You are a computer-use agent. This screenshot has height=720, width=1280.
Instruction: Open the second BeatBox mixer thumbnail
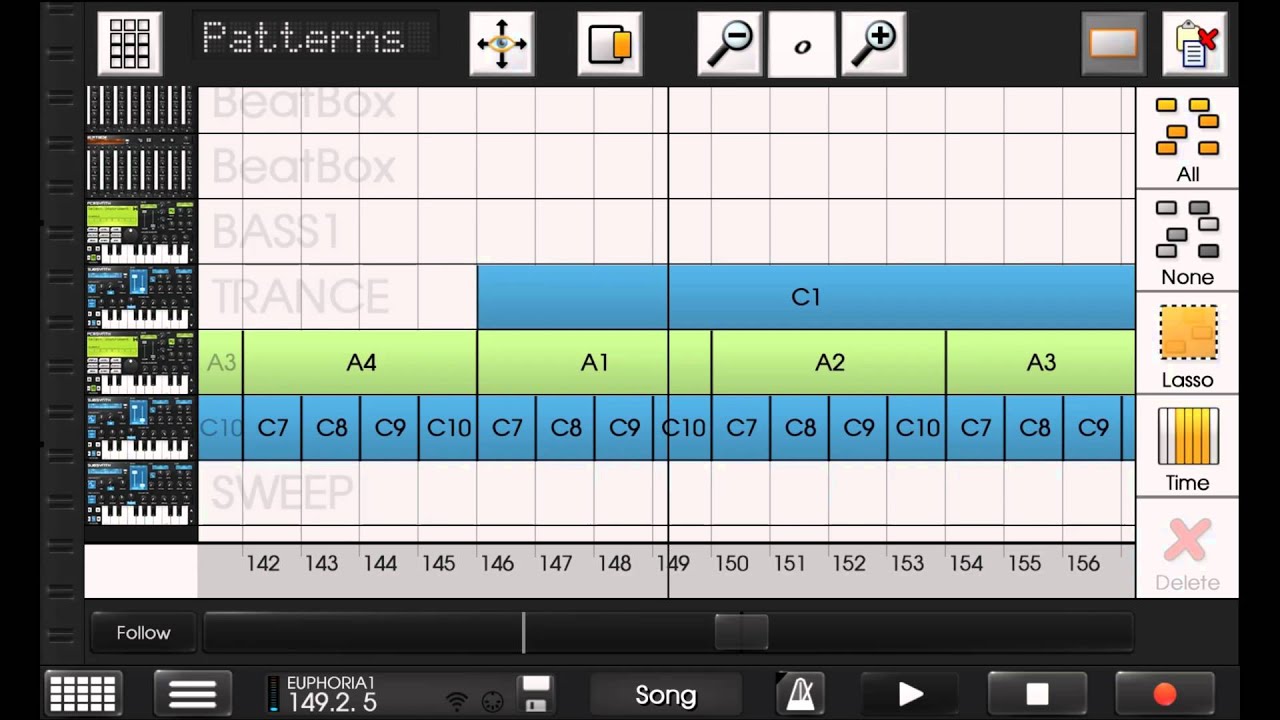click(140, 166)
